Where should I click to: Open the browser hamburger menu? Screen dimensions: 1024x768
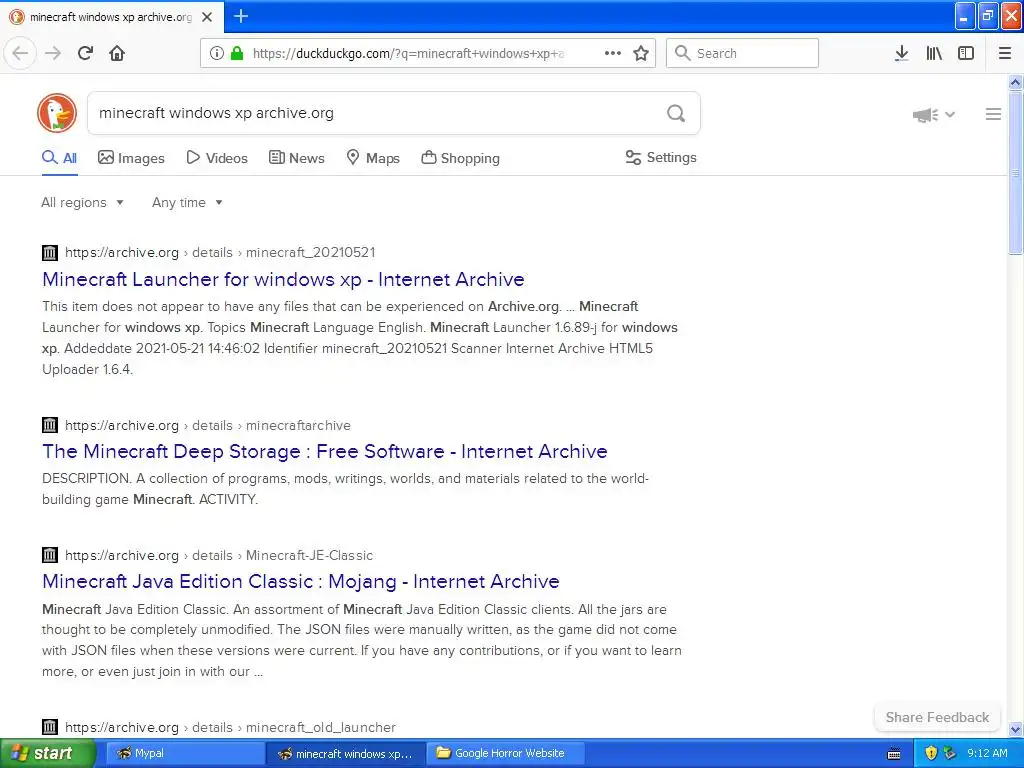tap(1004, 53)
